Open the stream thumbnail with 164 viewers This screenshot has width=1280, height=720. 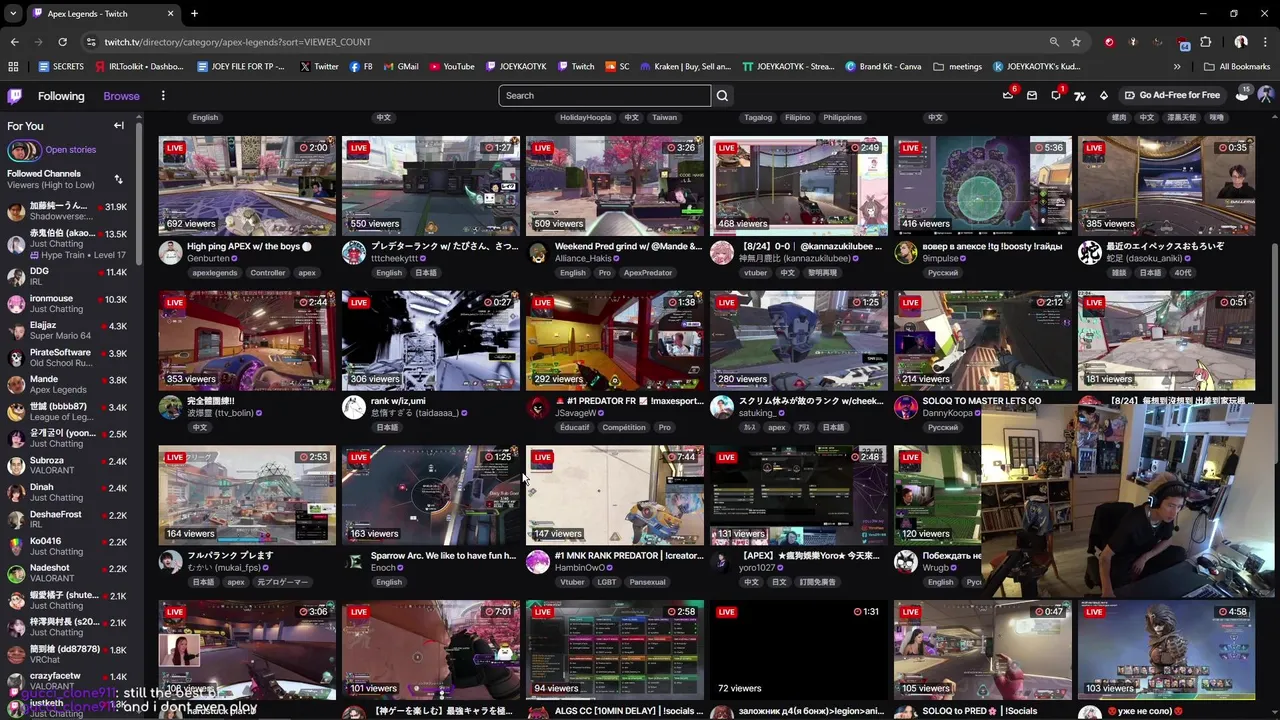(247, 496)
